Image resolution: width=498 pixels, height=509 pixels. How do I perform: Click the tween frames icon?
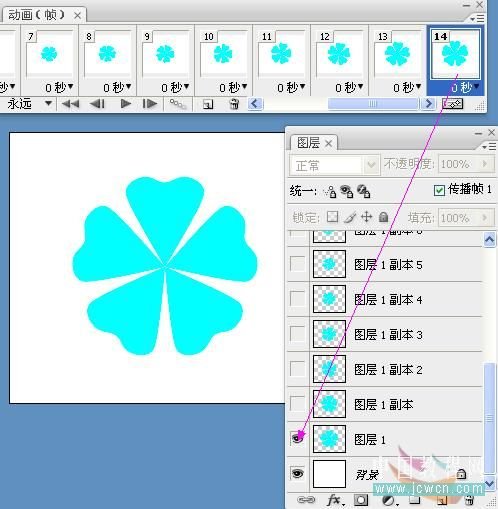[x=178, y=104]
